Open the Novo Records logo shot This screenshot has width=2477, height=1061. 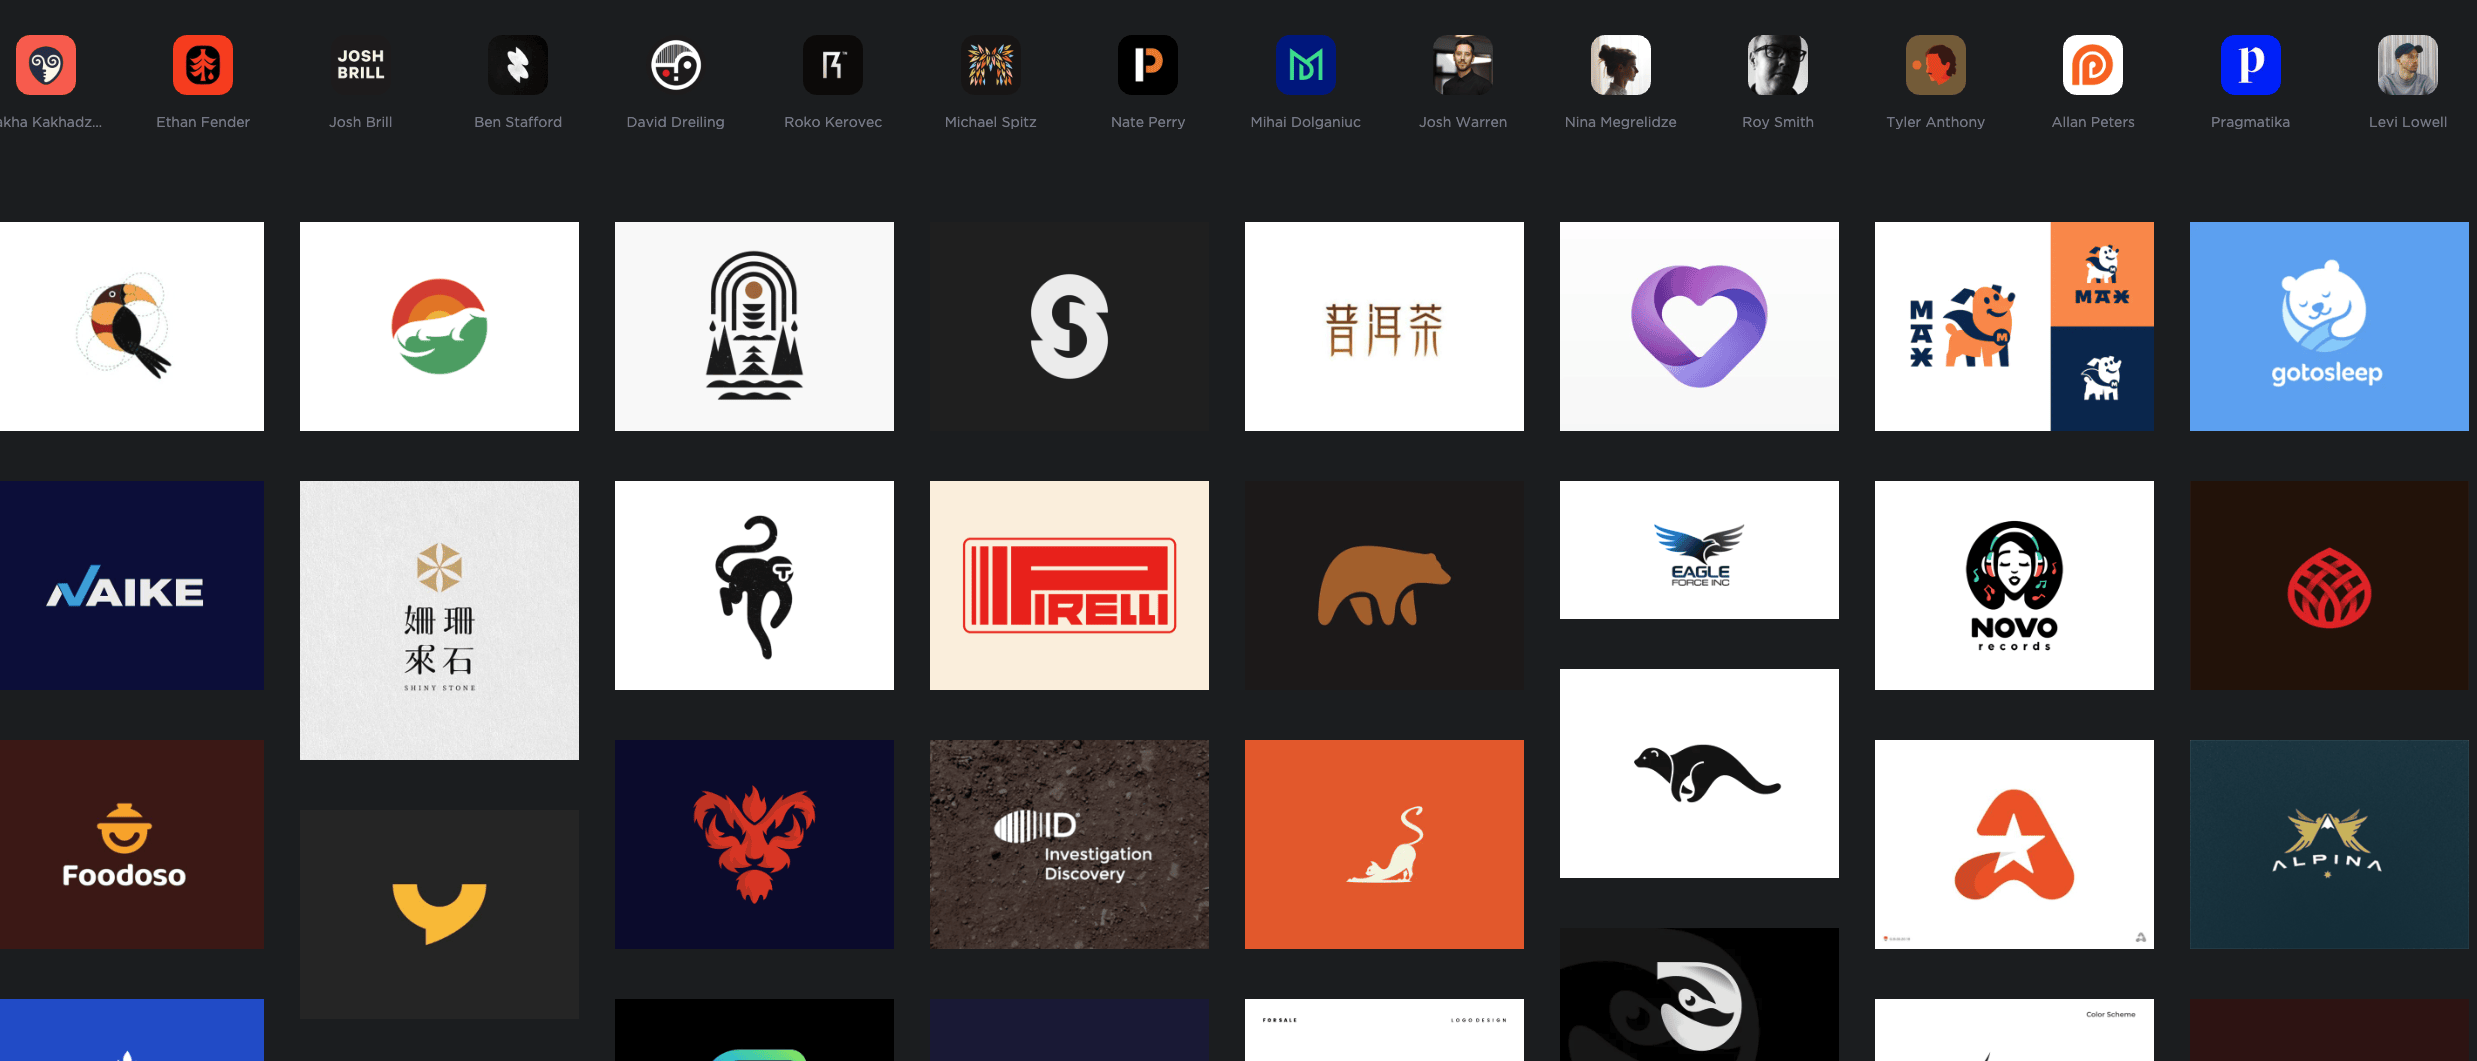coord(2014,585)
